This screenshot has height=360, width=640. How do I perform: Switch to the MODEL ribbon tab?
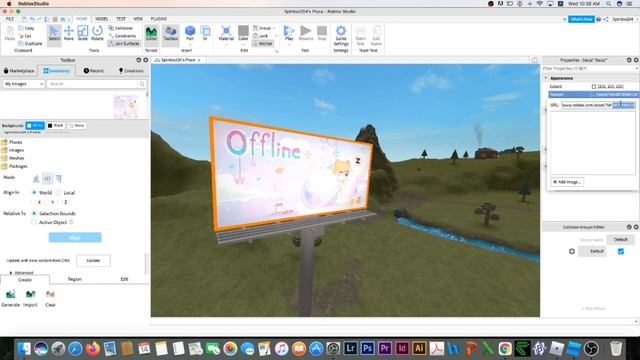(x=102, y=19)
